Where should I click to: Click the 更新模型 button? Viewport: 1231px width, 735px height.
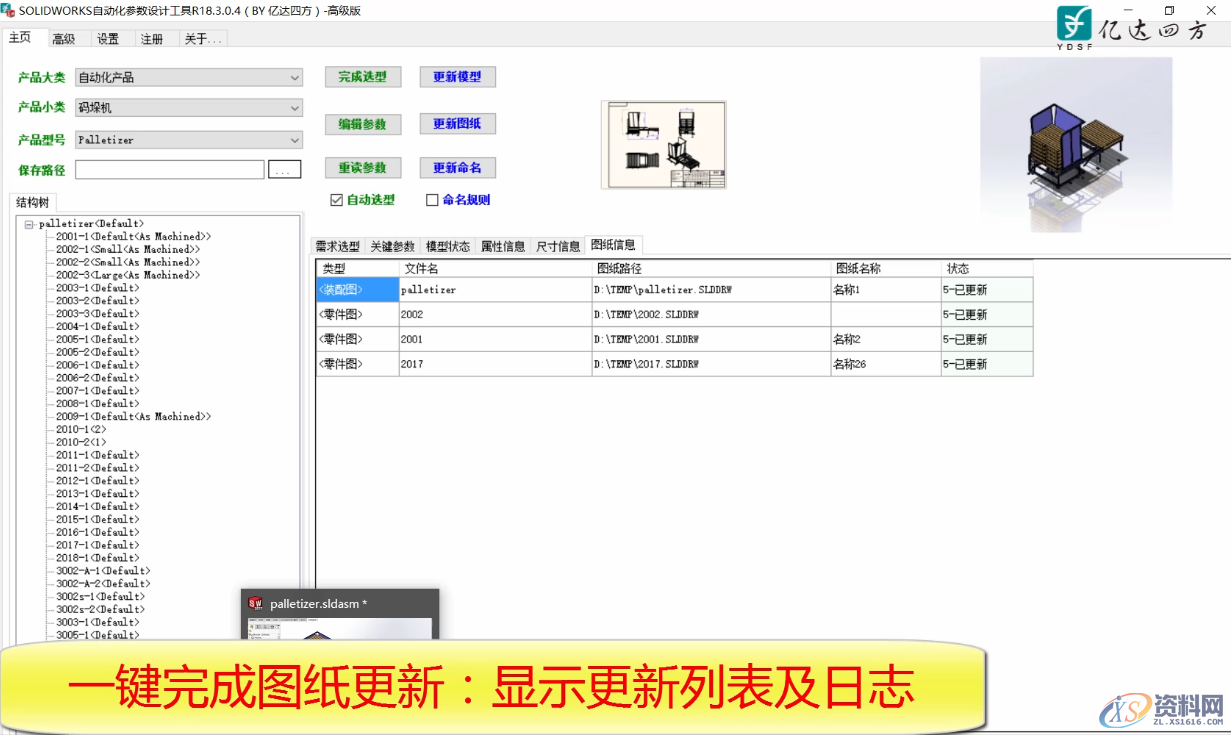click(457, 76)
